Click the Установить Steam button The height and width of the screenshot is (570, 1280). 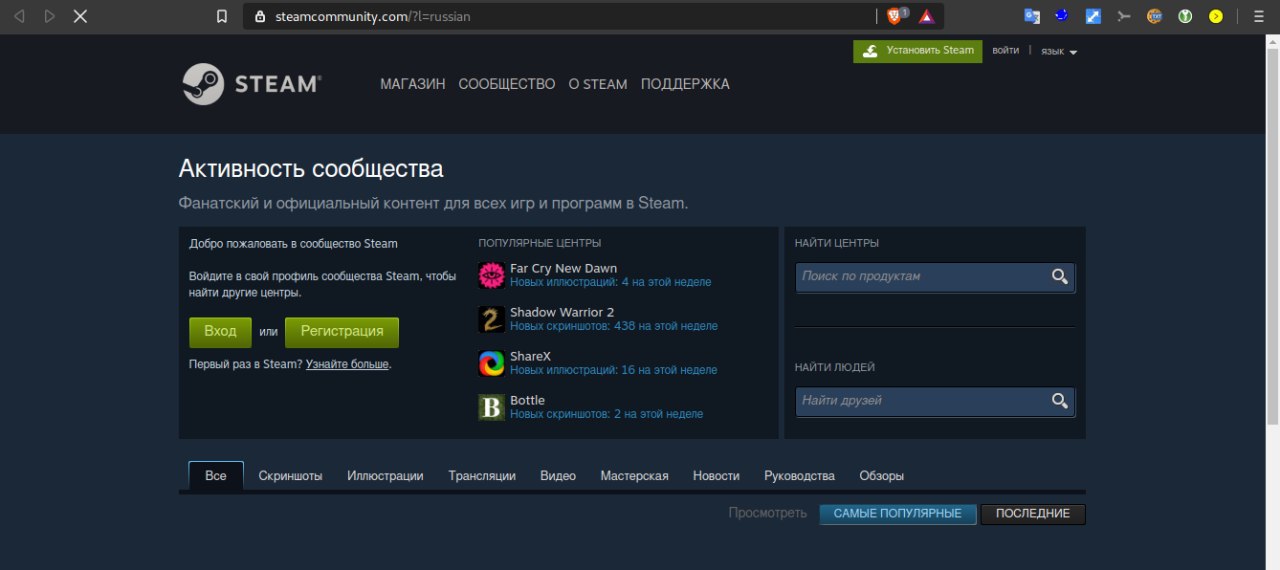click(x=918, y=51)
